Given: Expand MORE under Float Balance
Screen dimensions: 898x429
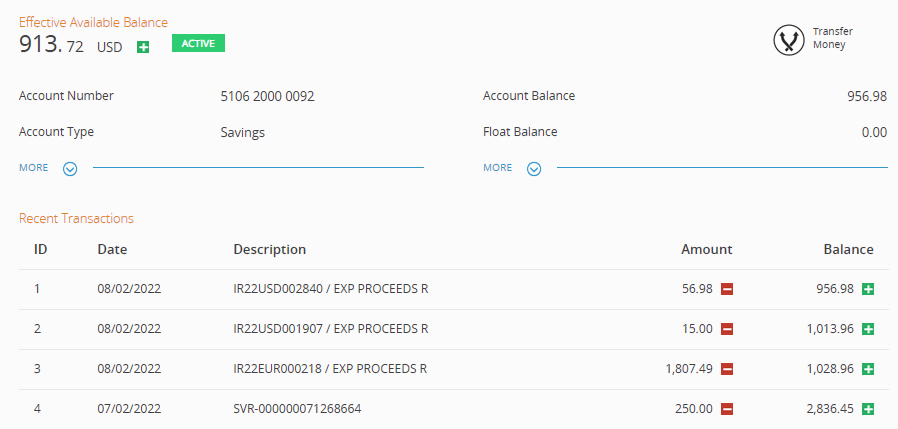Looking at the screenshot, I should pyautogui.click(x=533, y=168).
